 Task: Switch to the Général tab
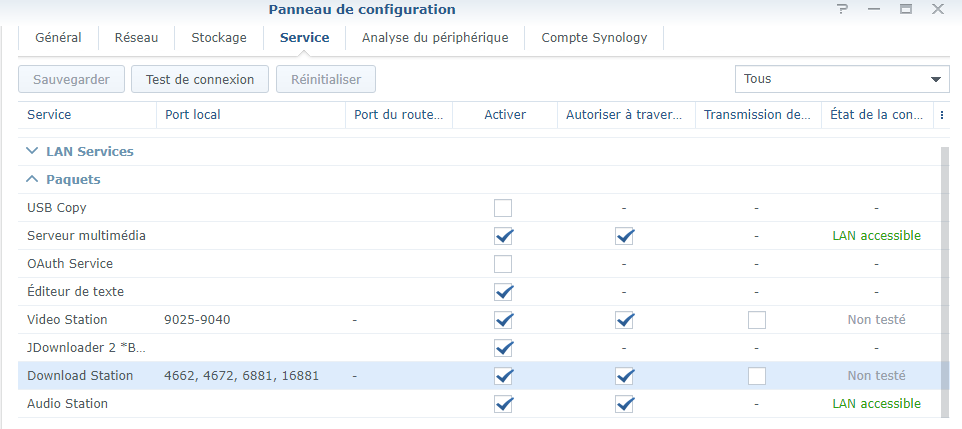pyautogui.click(x=58, y=38)
